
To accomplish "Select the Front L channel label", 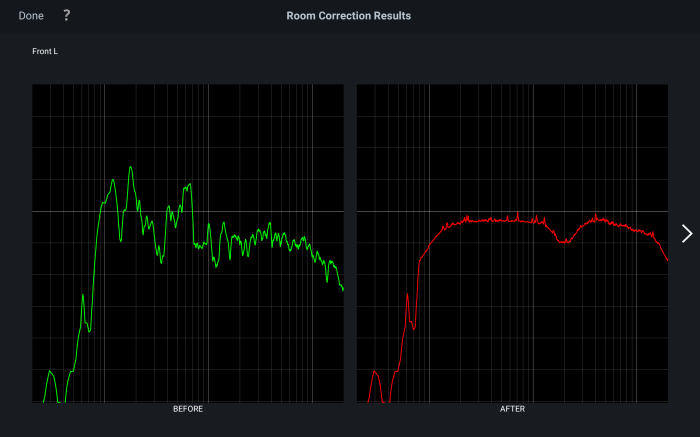I will [x=45, y=51].
